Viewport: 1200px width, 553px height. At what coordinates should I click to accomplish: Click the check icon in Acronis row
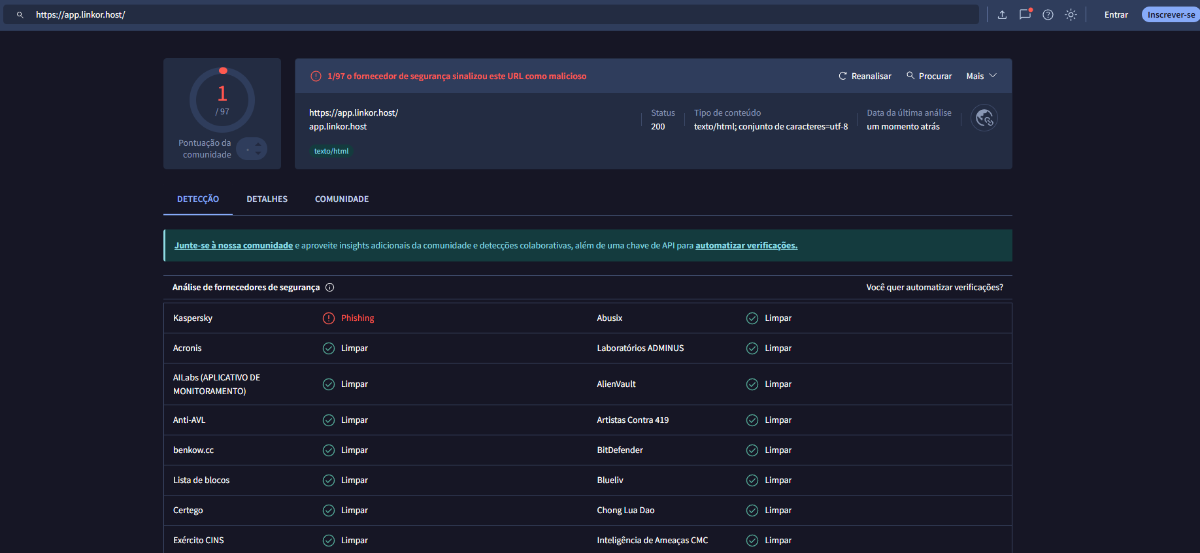[328, 348]
